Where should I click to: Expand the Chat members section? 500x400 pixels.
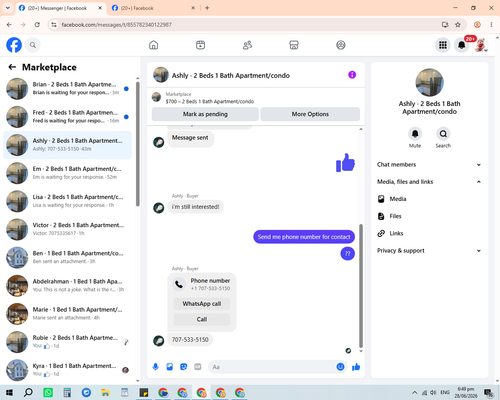point(429,165)
